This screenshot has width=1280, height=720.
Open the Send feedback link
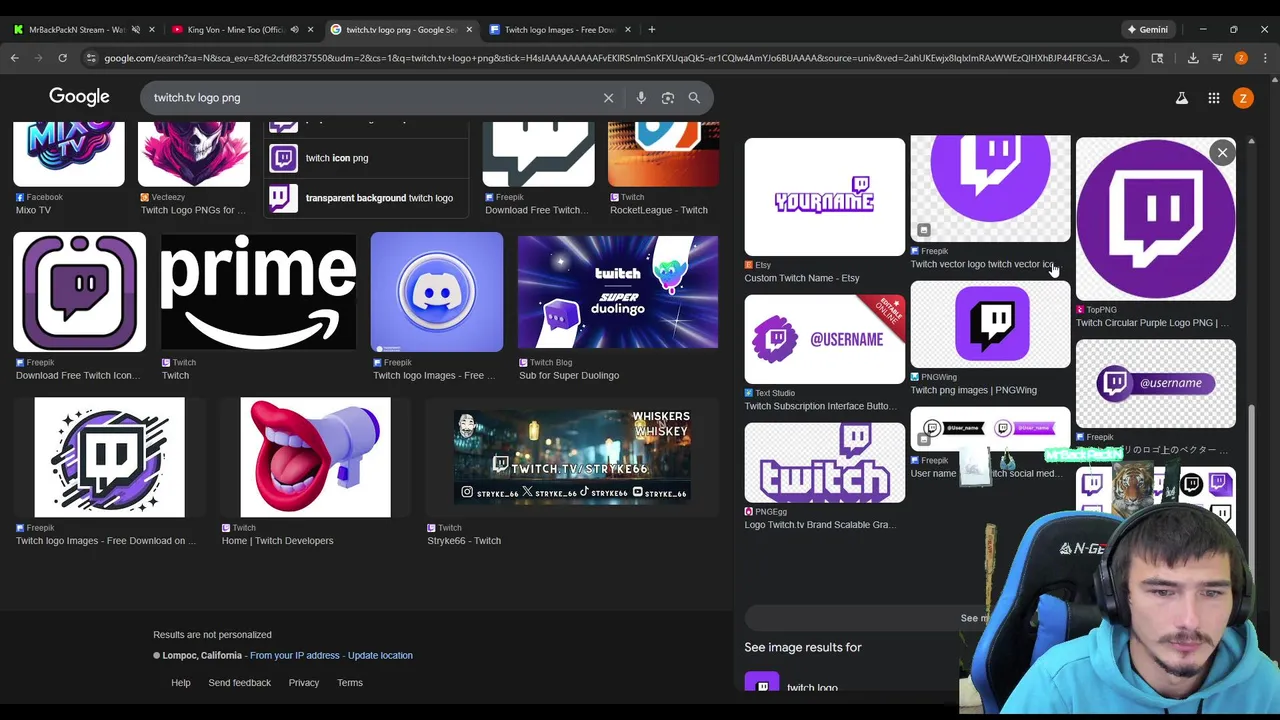tap(239, 683)
